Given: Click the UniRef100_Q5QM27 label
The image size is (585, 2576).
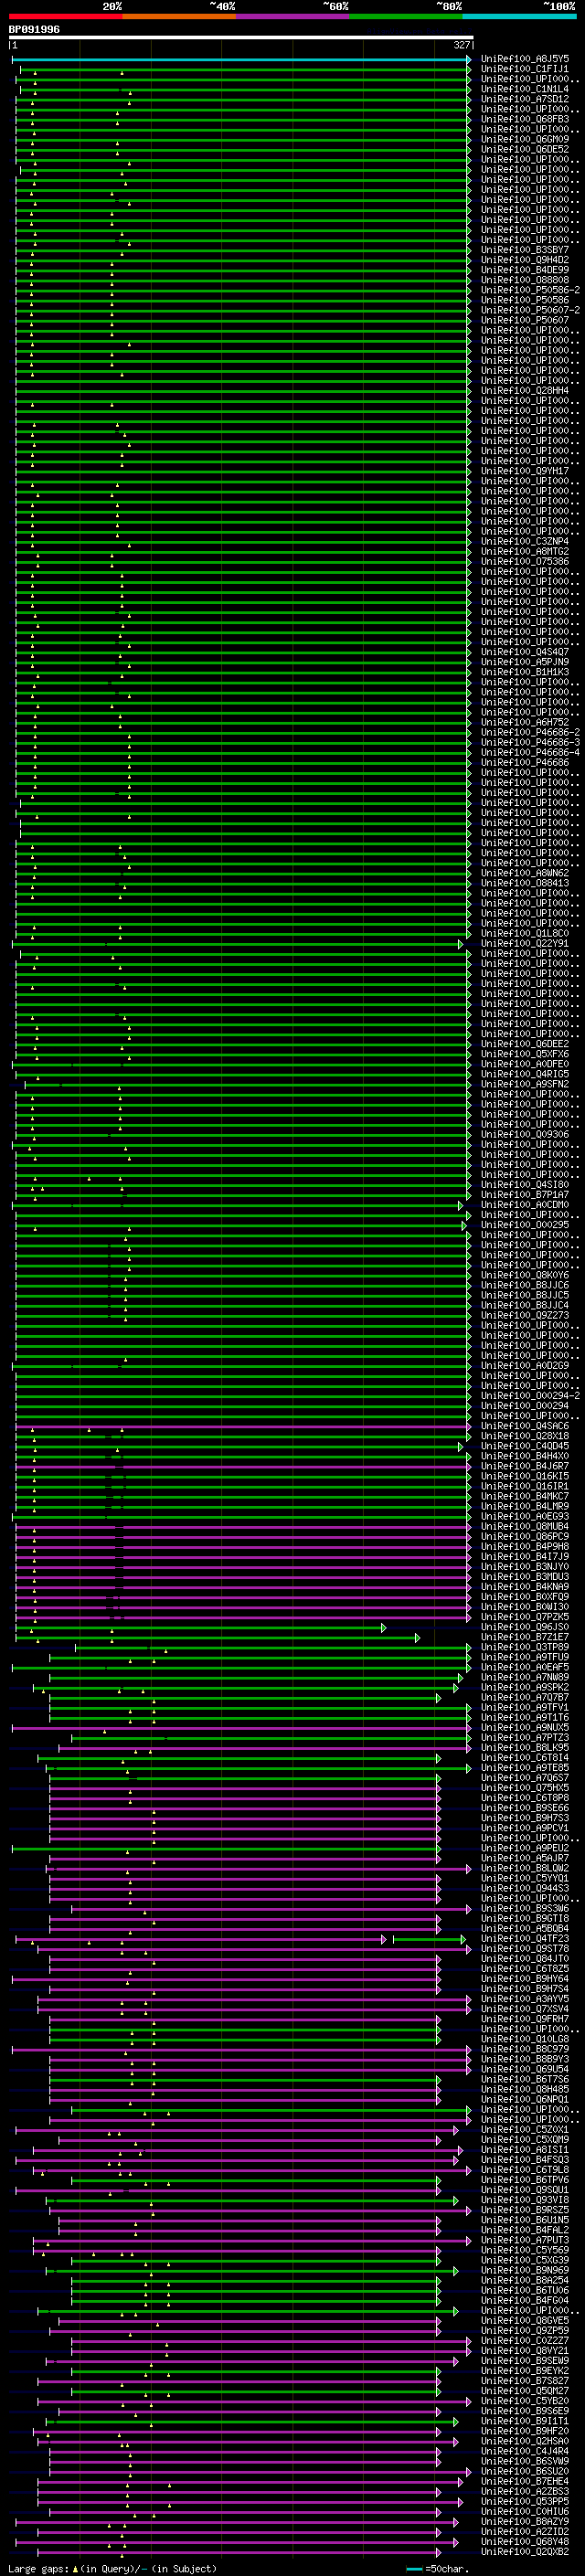Looking at the screenshot, I should pos(525,2390).
